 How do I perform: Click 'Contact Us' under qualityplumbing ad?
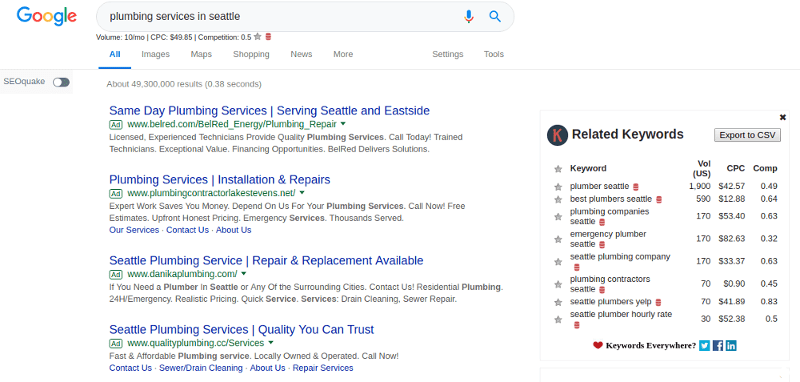click(x=131, y=368)
